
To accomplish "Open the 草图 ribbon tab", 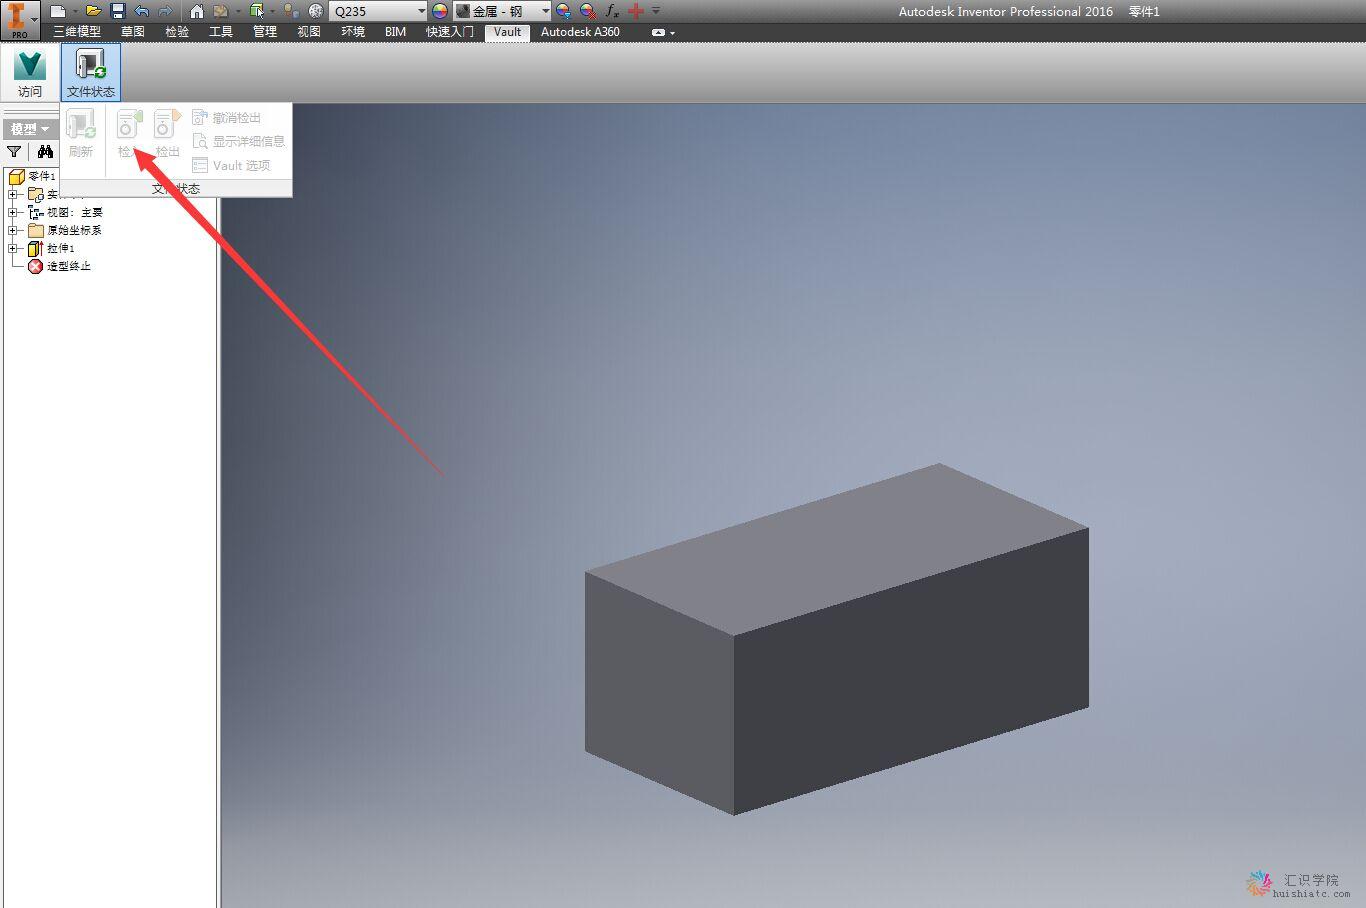I will coord(133,32).
